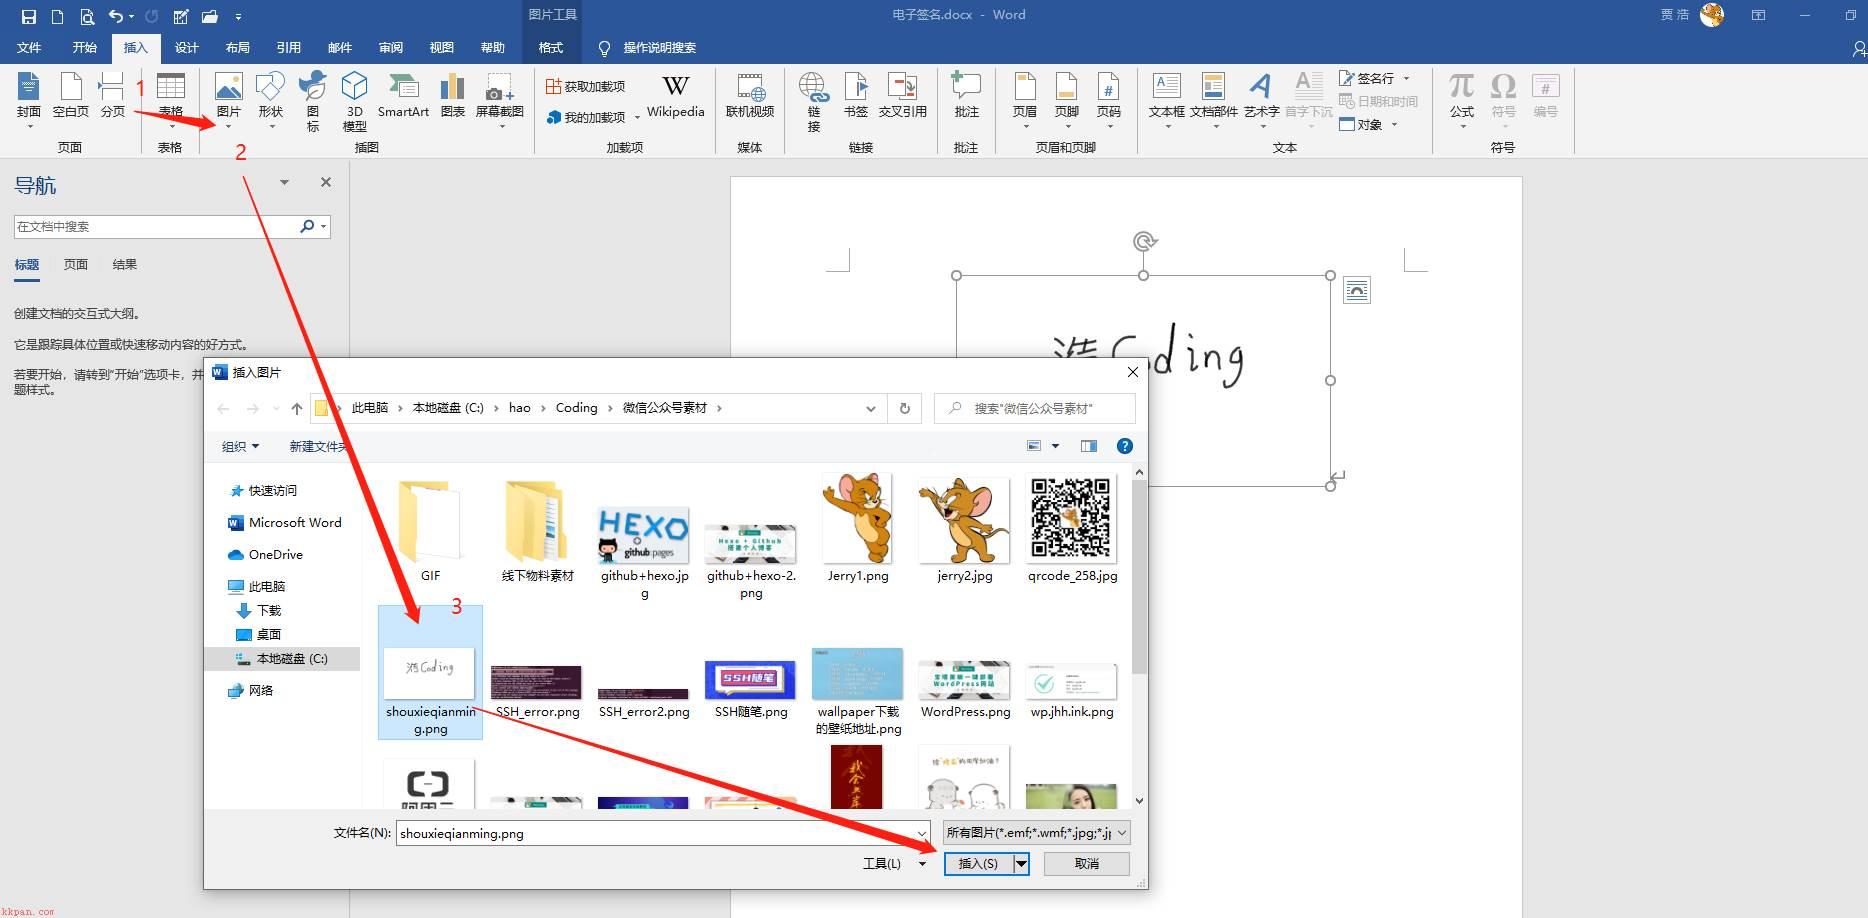Select Jerry1.png image file
This screenshot has height=918, width=1868.
(x=858, y=528)
